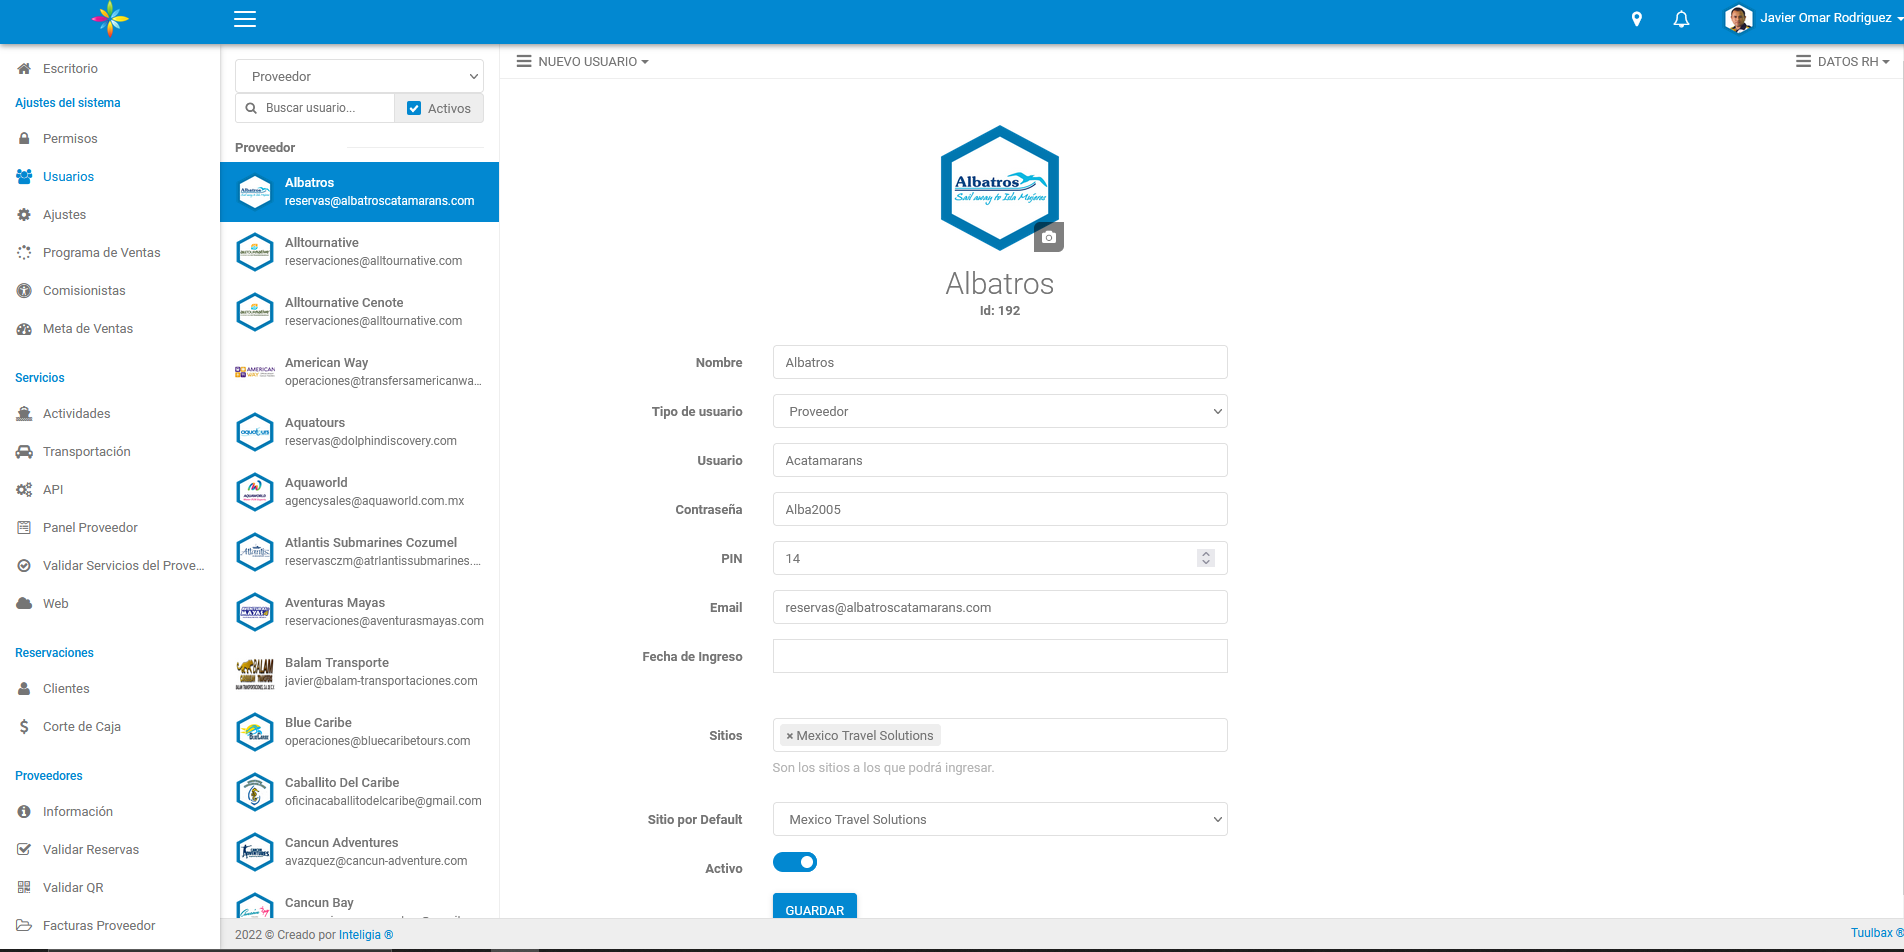Click the Clientes person icon
The image size is (1904, 952).
coord(24,689)
